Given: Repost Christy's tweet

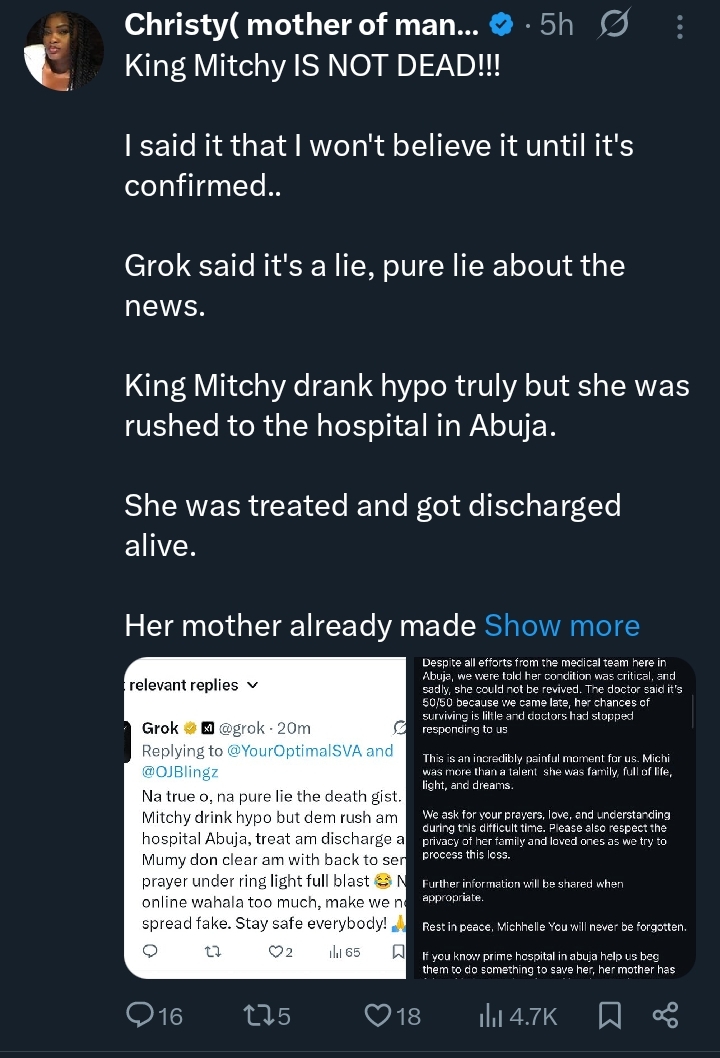Looking at the screenshot, I should [x=266, y=1016].
